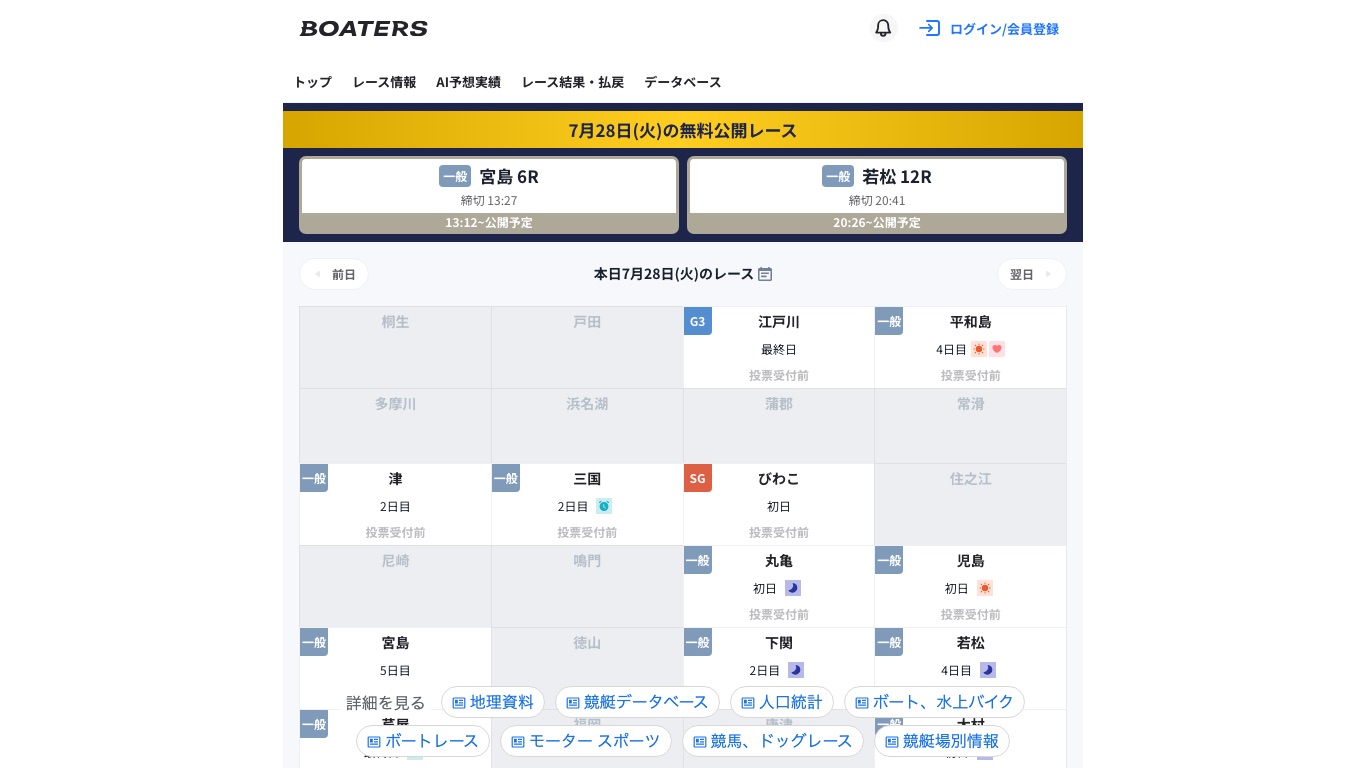Viewport: 1366px width, 768px height.
Task: Click the alarm clock icon in 三国 cell
Action: point(604,506)
